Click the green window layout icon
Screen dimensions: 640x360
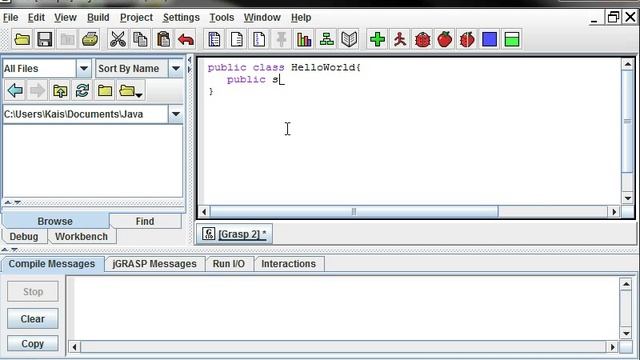click(x=512, y=40)
